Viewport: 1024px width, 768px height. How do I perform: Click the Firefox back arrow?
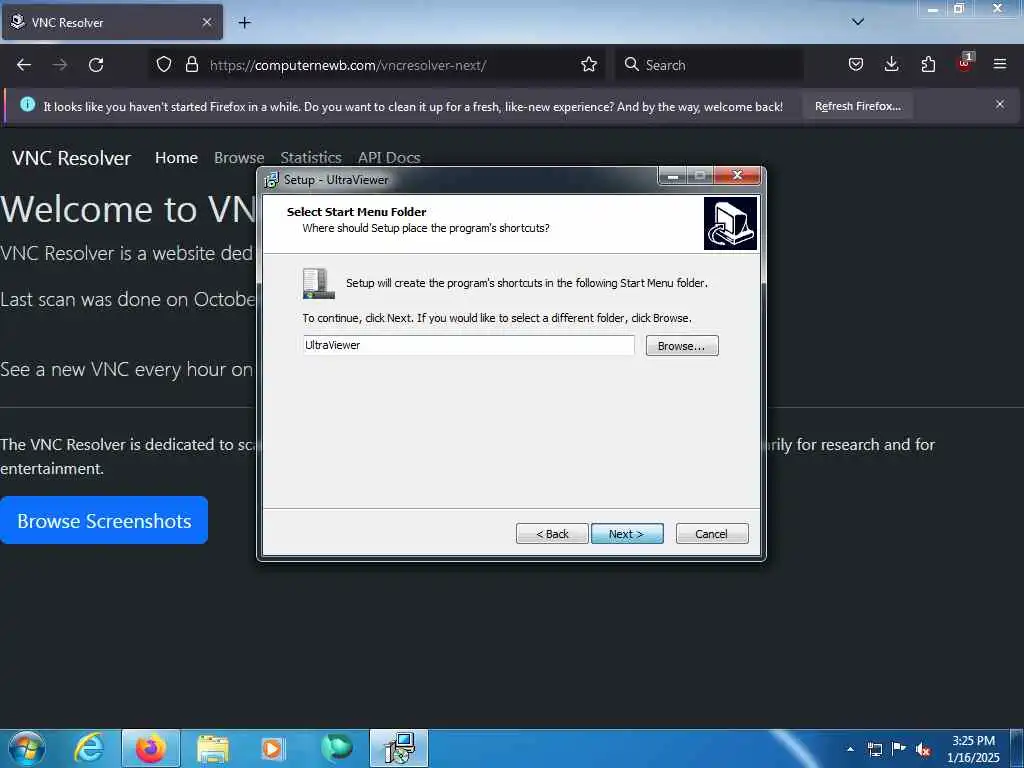[24, 65]
